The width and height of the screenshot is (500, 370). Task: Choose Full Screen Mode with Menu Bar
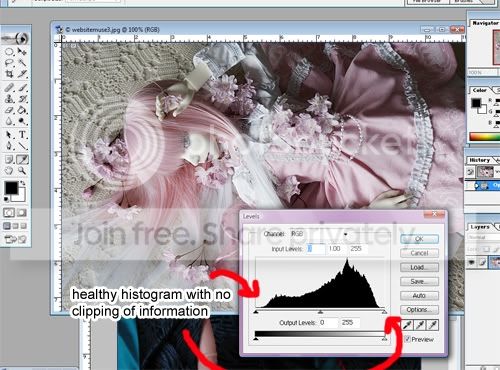15,226
